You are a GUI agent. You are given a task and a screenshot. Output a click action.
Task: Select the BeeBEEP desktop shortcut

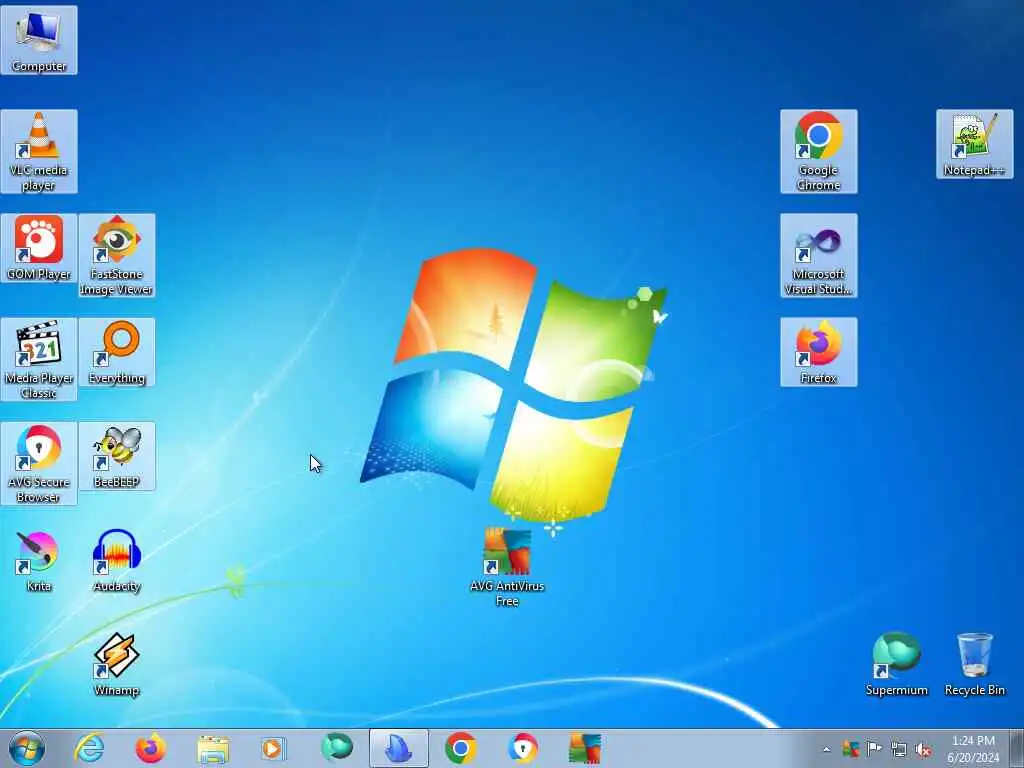tap(117, 456)
